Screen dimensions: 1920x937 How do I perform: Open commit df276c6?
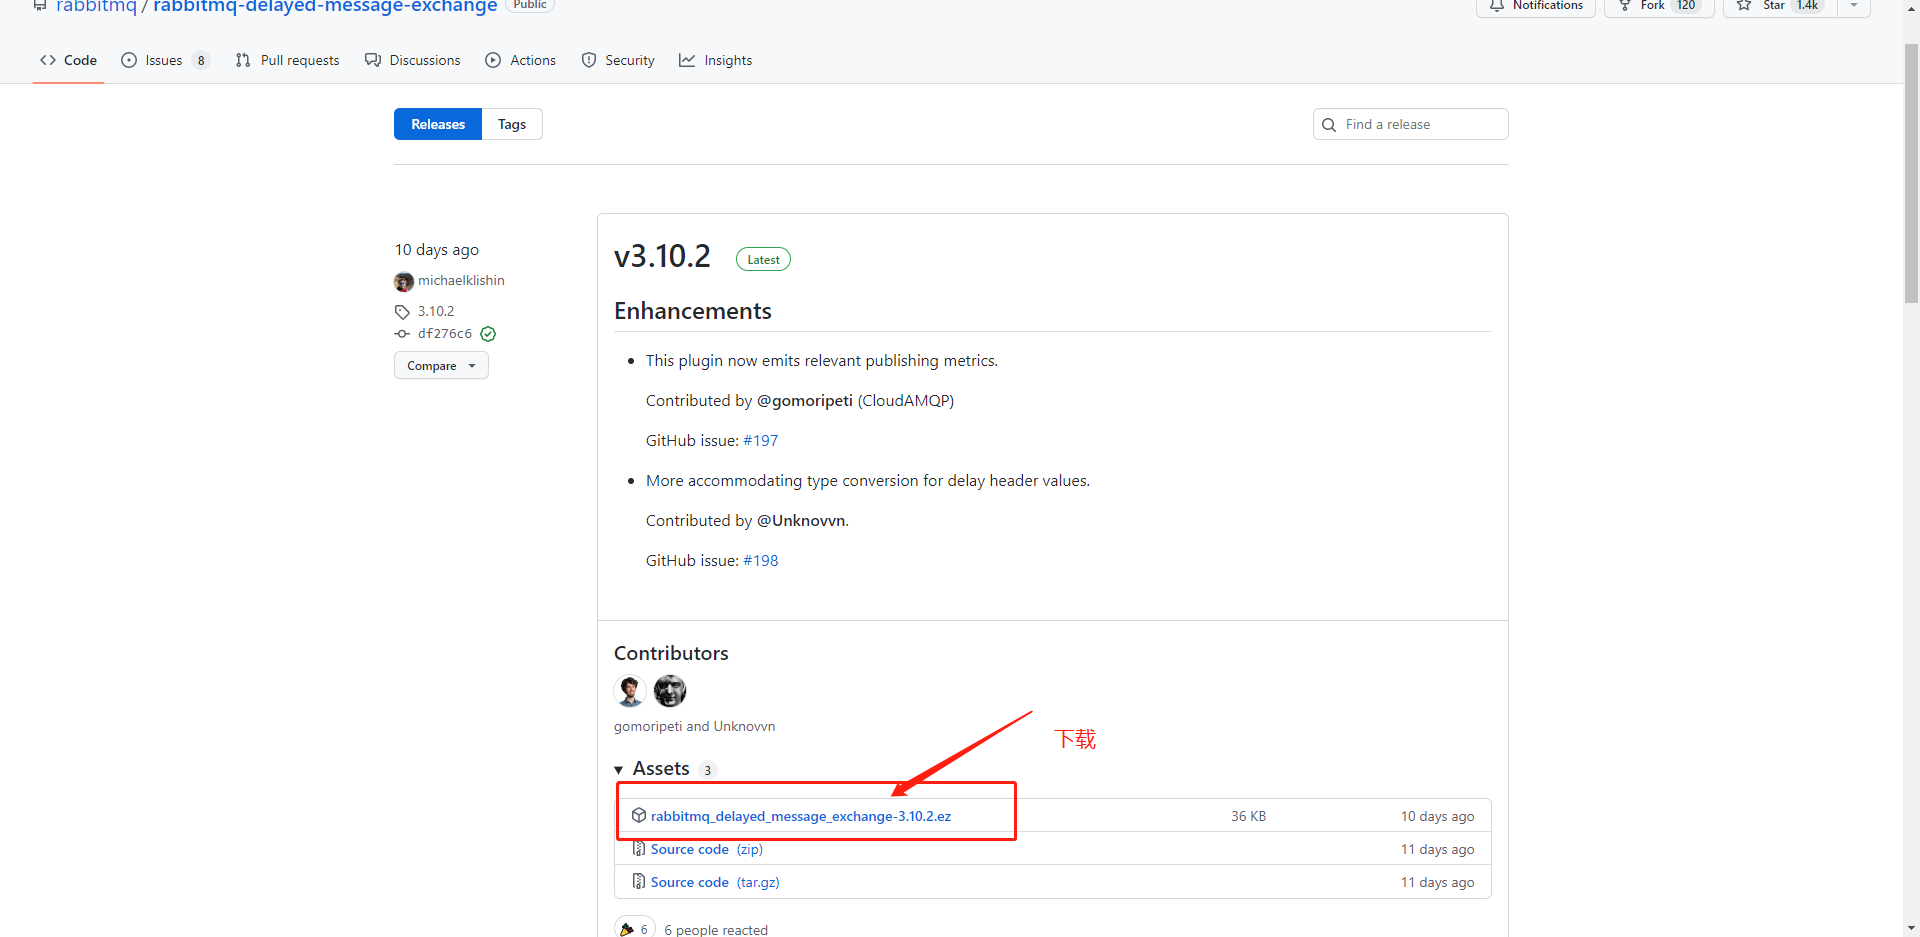click(x=445, y=334)
